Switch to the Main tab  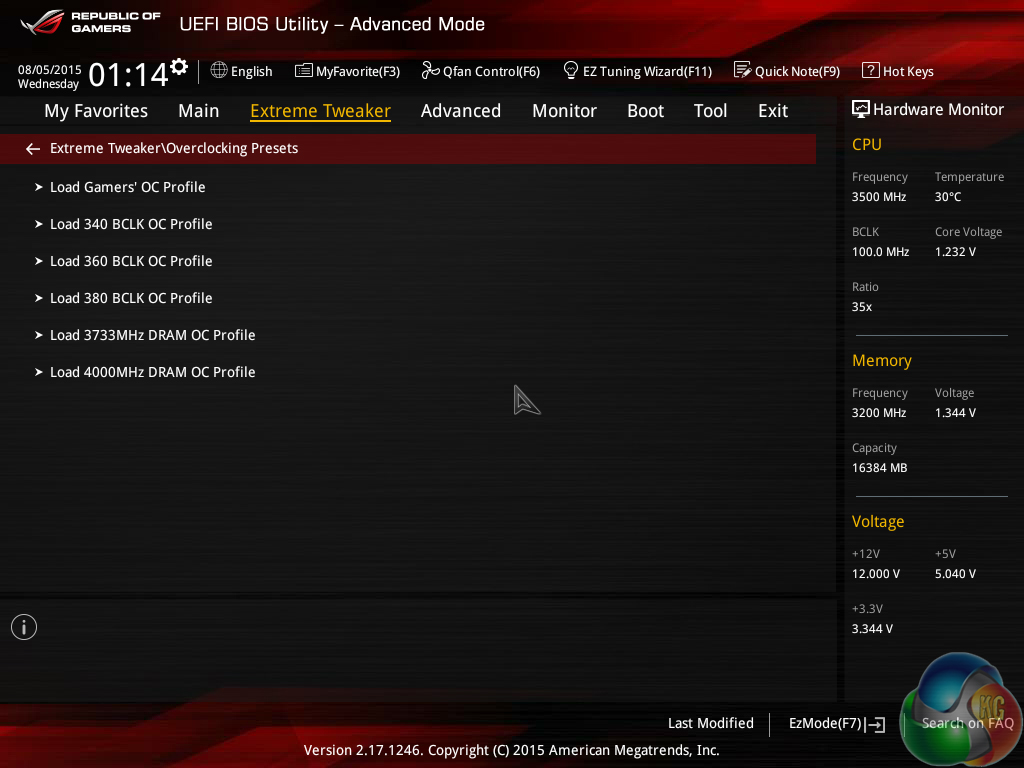(199, 111)
